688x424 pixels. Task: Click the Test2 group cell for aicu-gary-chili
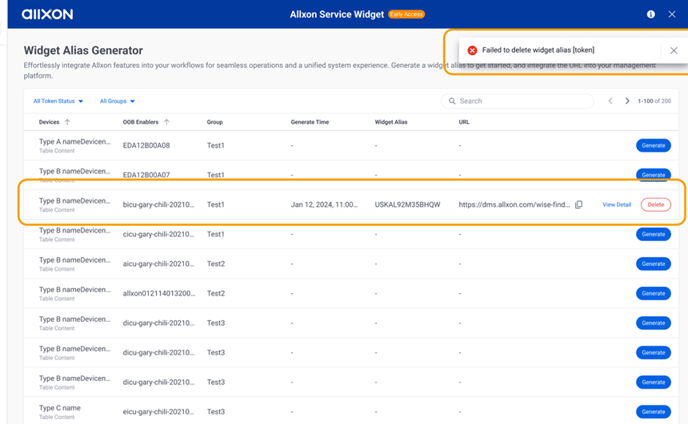pos(216,264)
